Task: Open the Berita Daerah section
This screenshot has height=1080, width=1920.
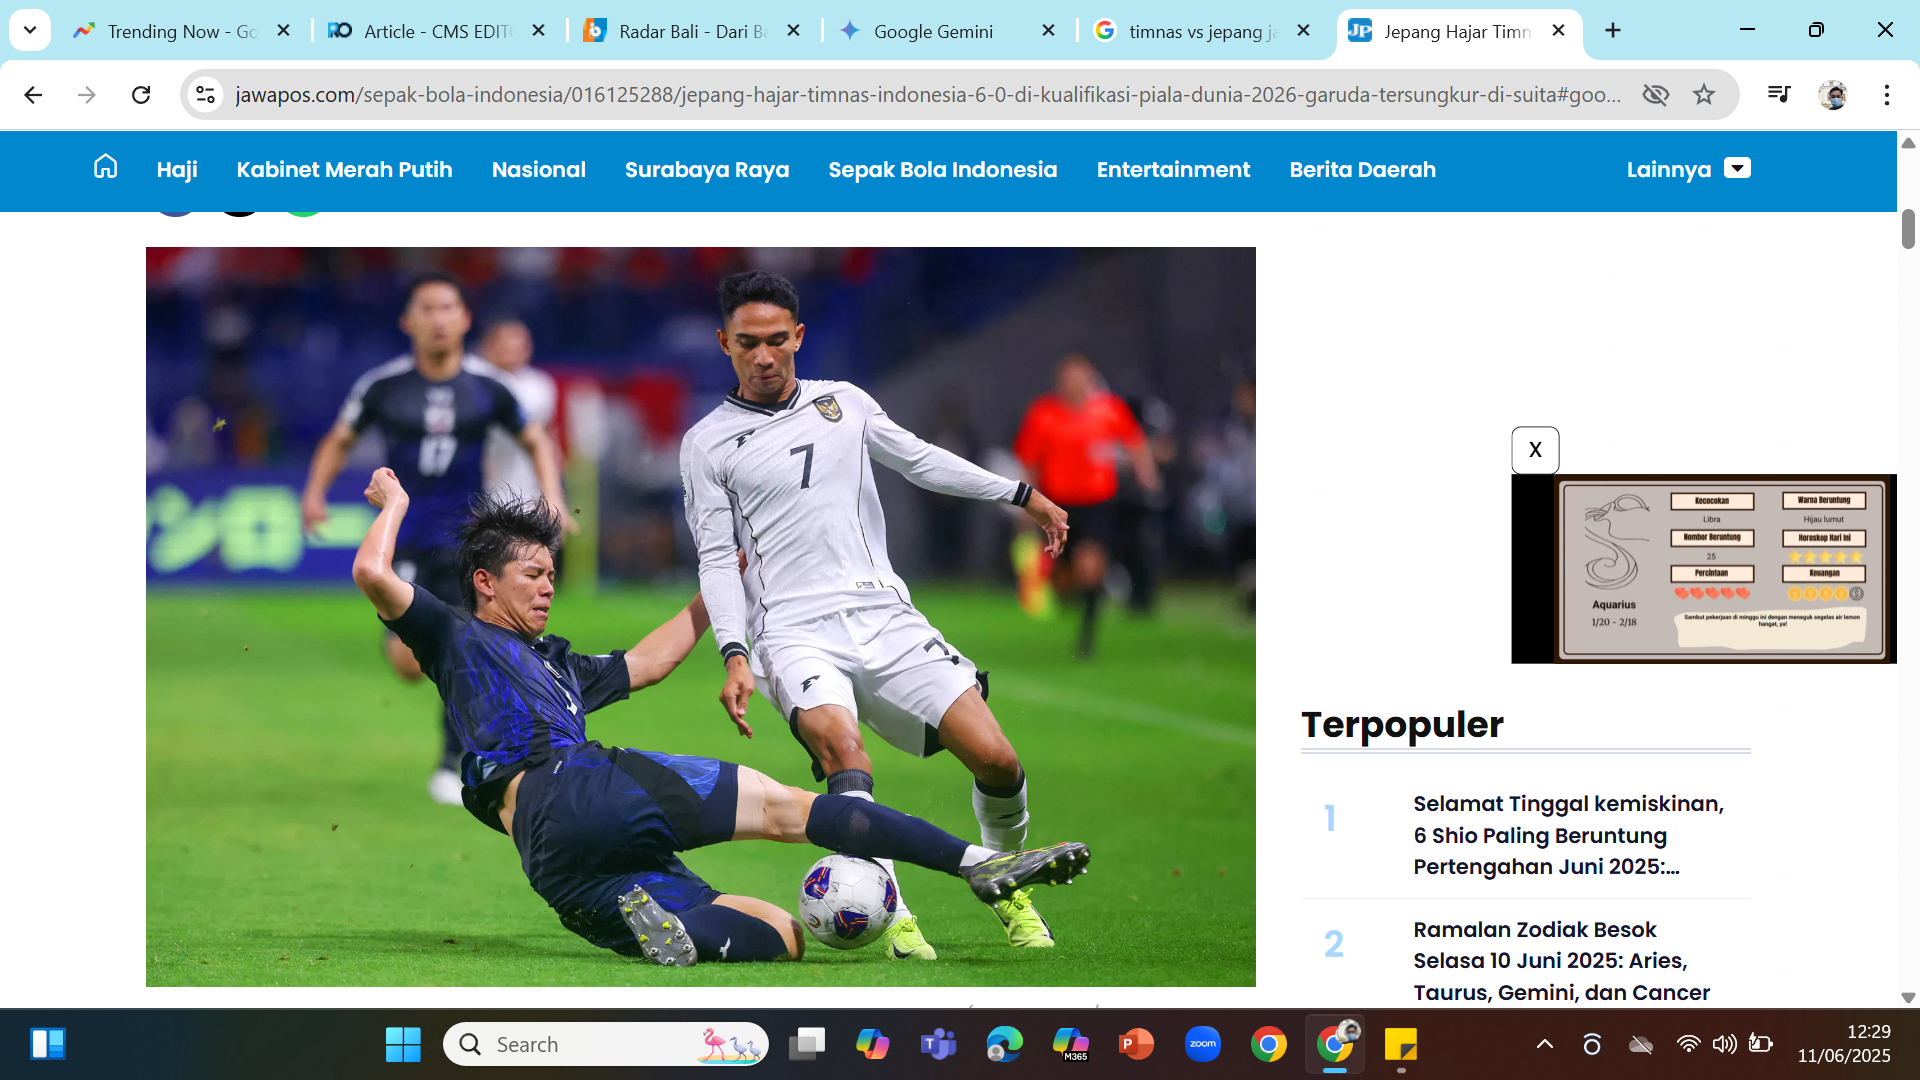Action: 1362,170
